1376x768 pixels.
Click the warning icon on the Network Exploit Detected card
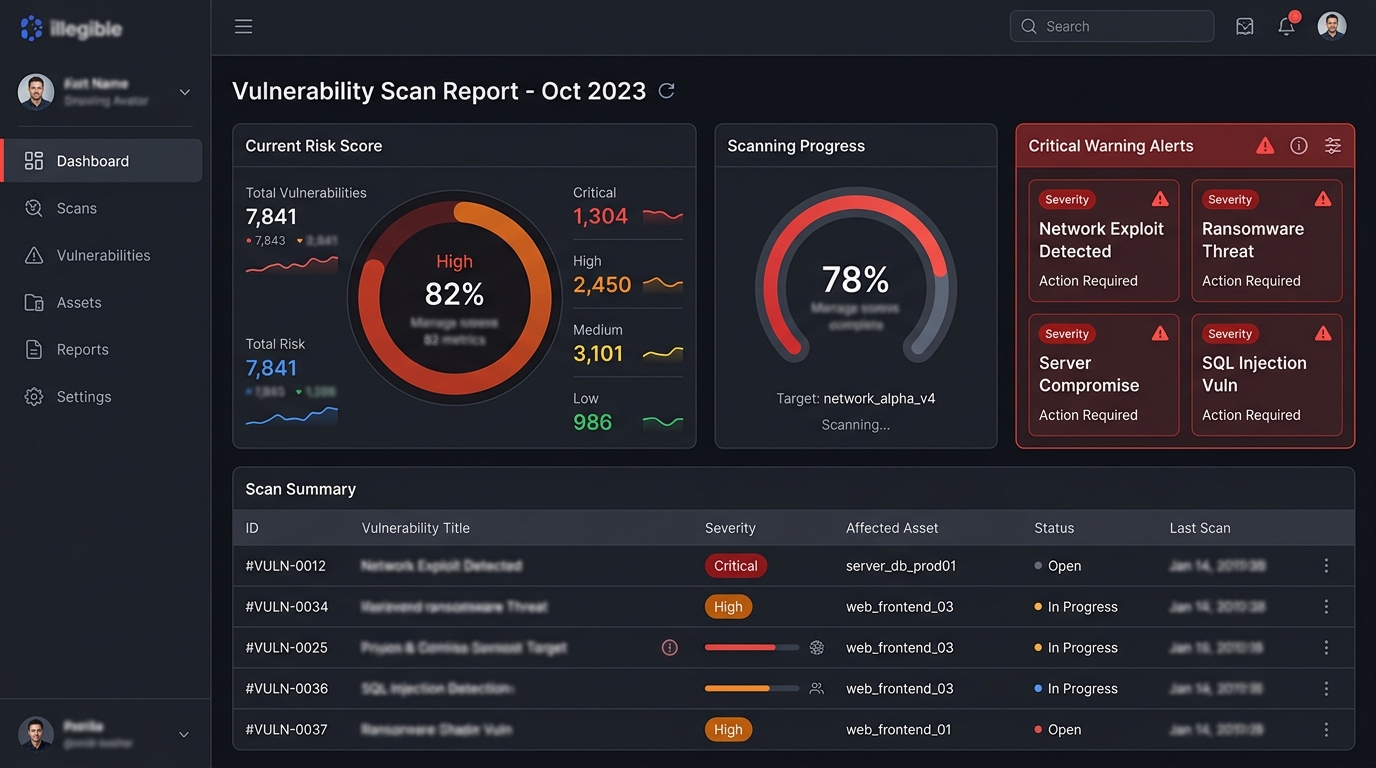click(x=1160, y=199)
